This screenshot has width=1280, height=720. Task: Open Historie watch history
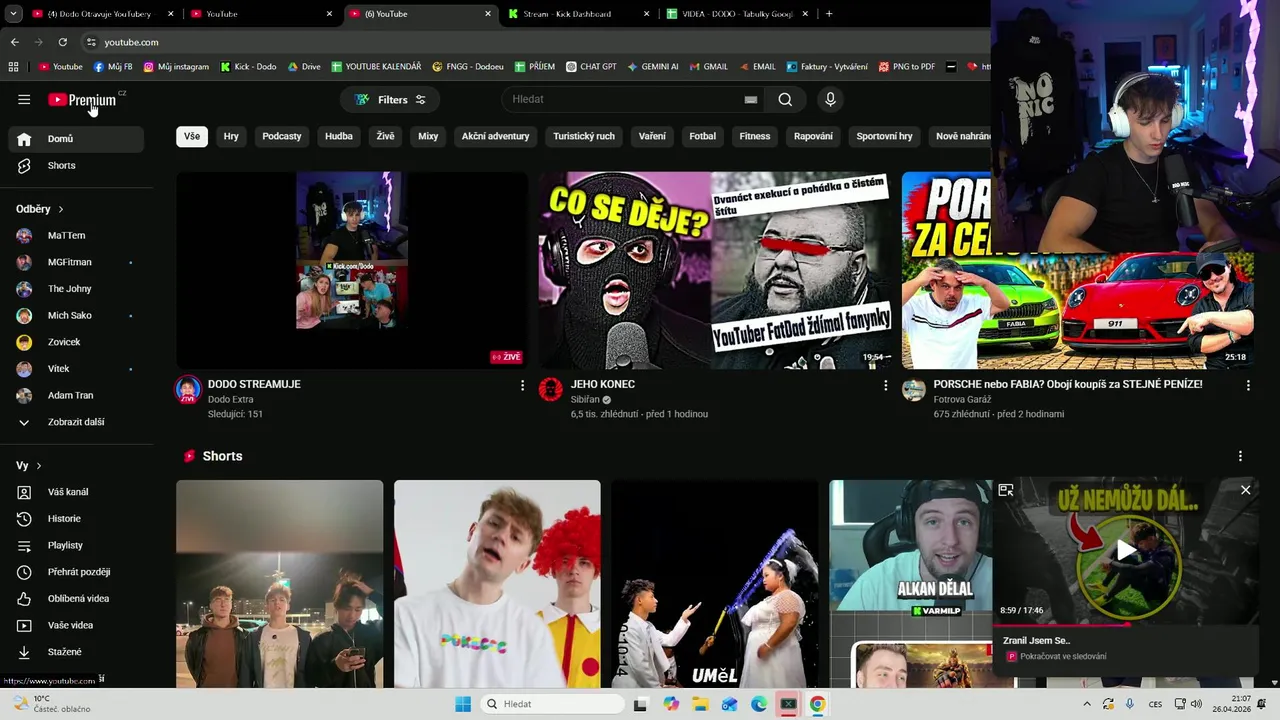[x=76, y=518]
